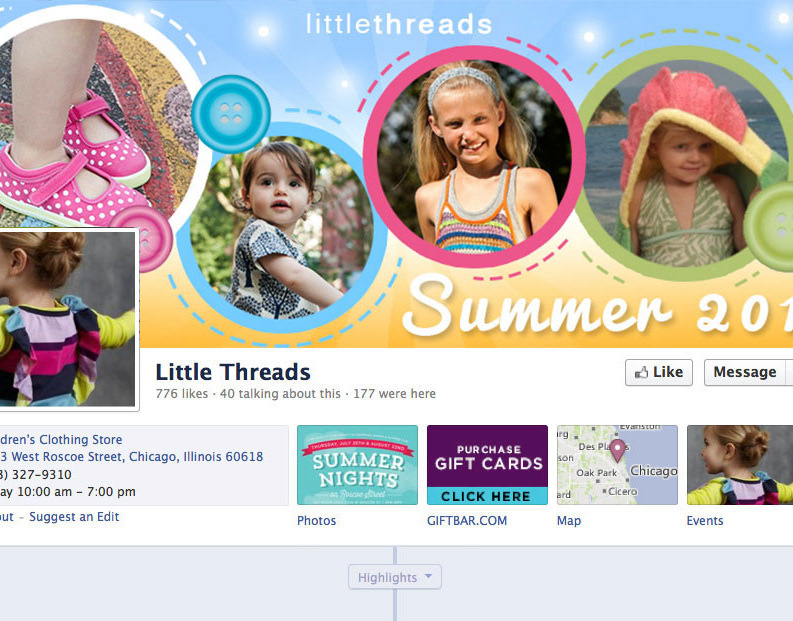Click the Photos link
The image size is (793, 621).
317,520
